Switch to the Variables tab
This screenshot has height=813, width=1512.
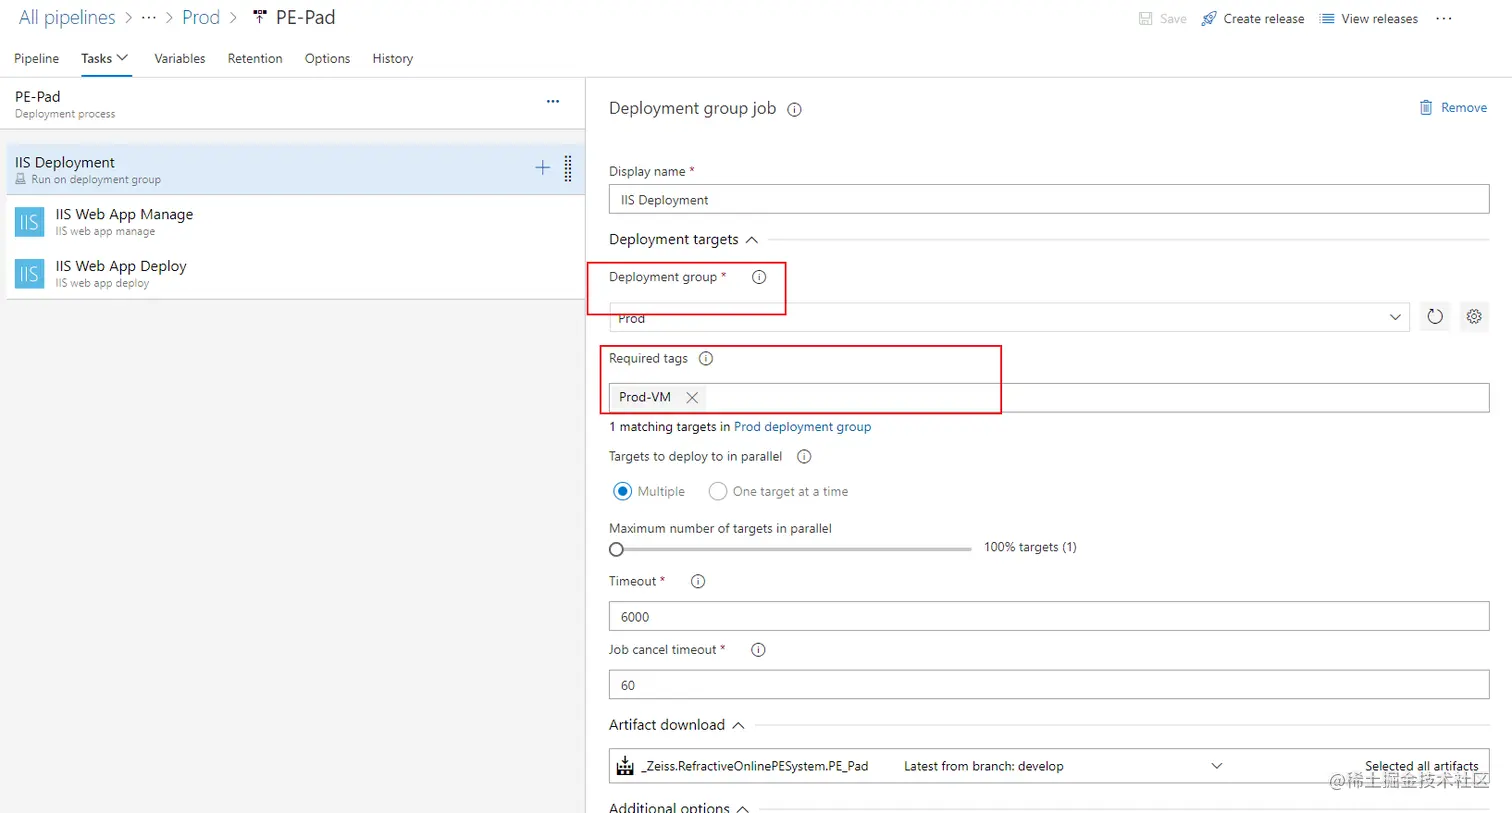click(x=180, y=59)
